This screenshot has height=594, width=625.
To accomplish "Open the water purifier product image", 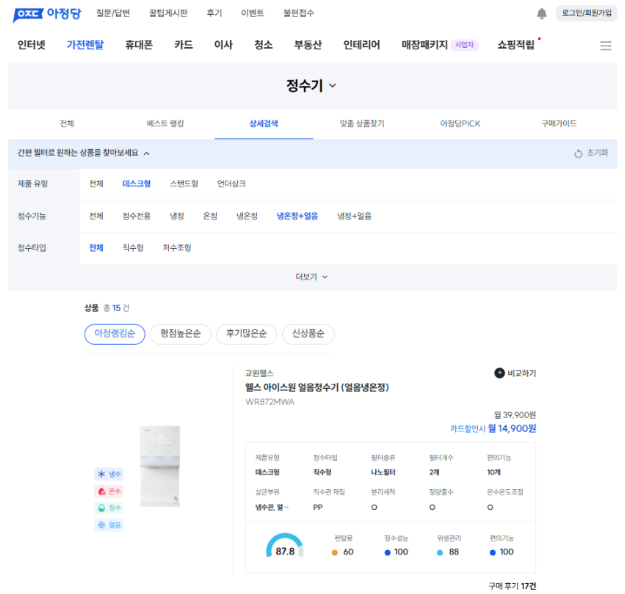I will pos(162,465).
